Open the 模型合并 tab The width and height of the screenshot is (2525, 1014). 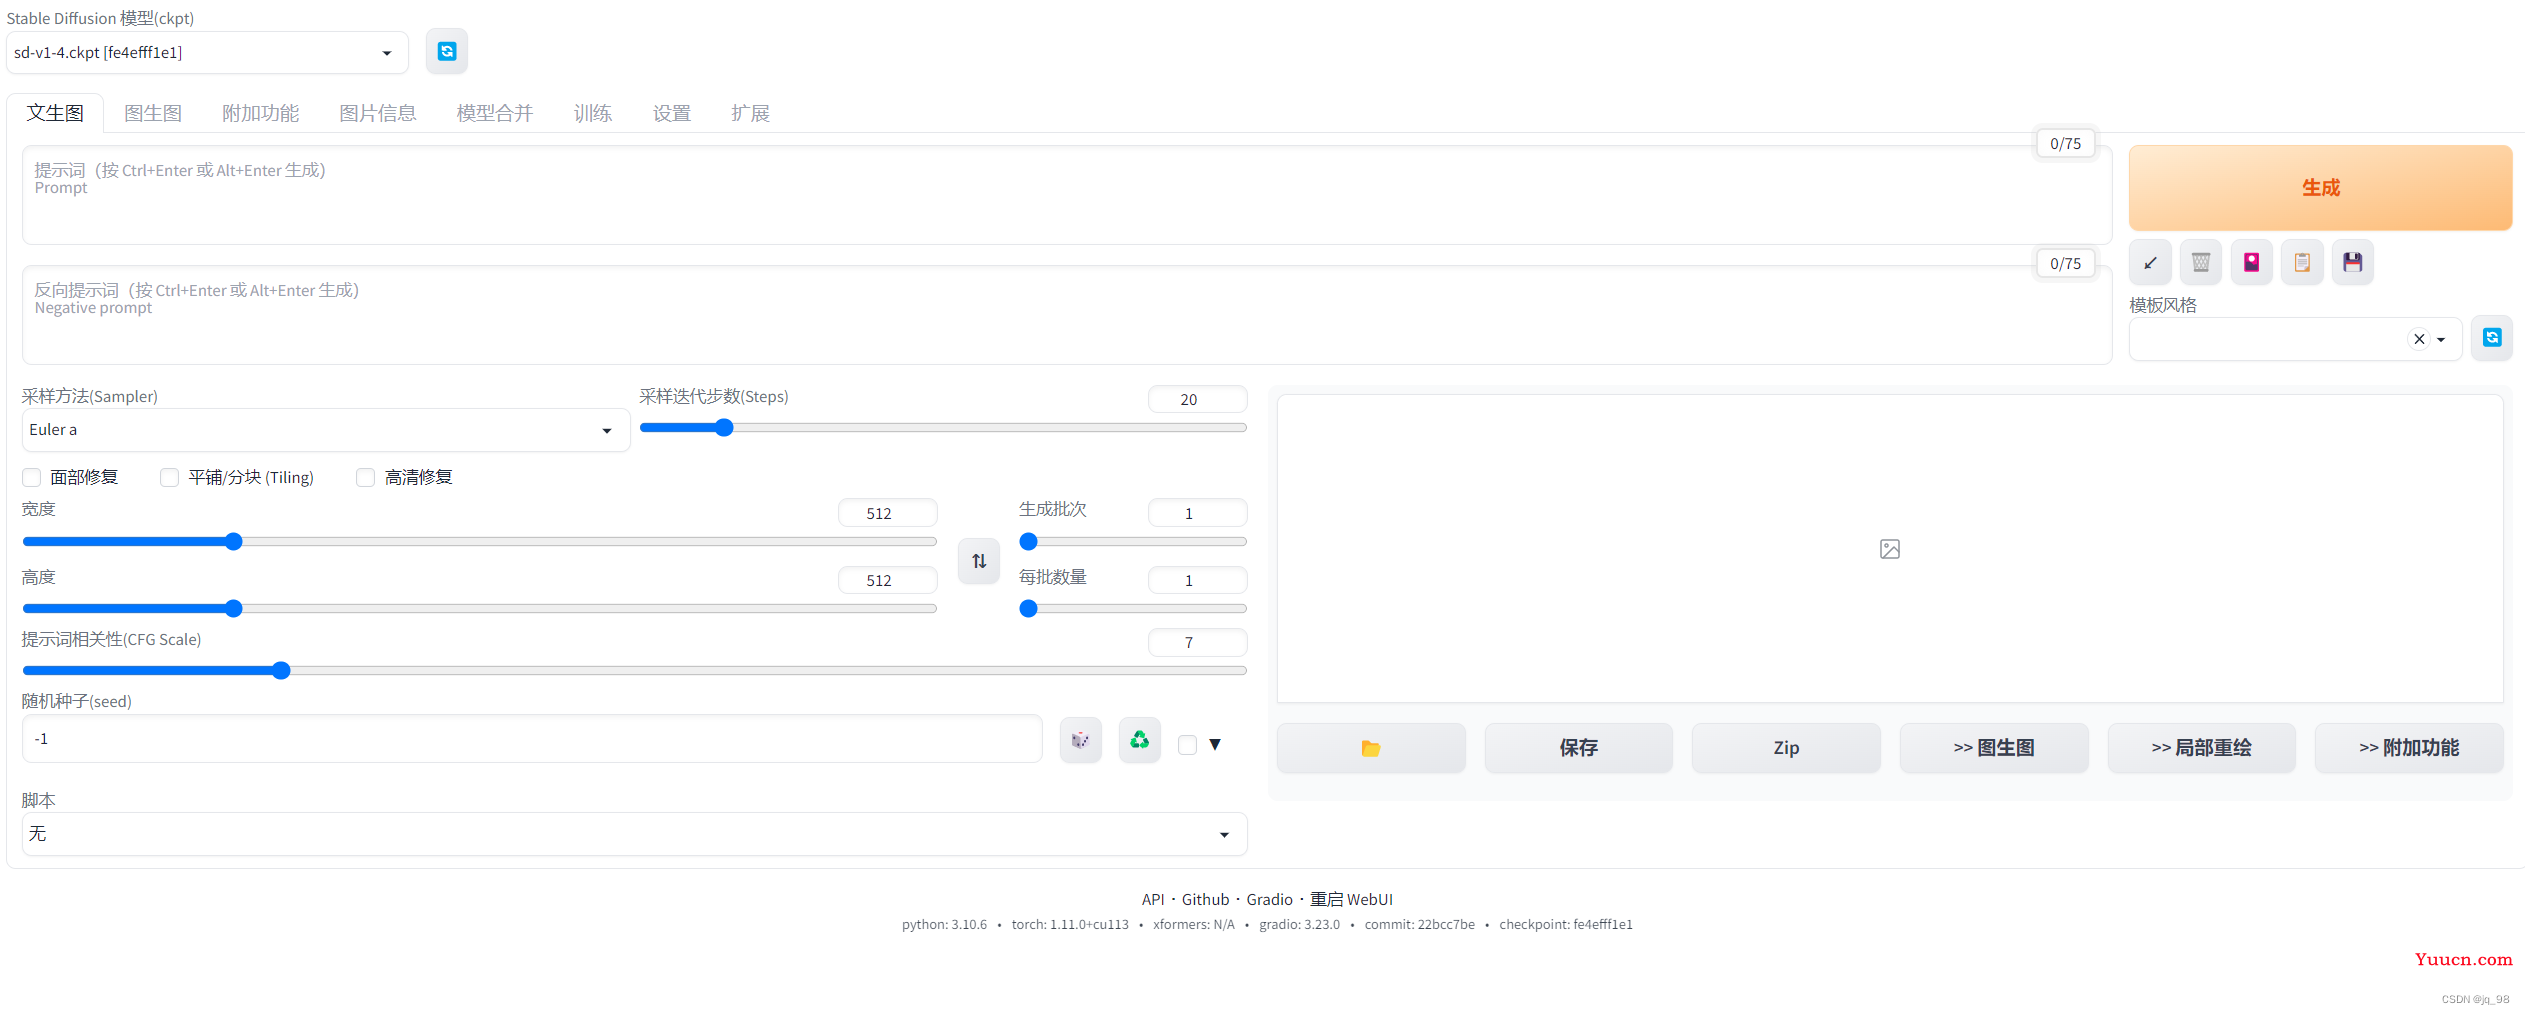click(x=495, y=113)
